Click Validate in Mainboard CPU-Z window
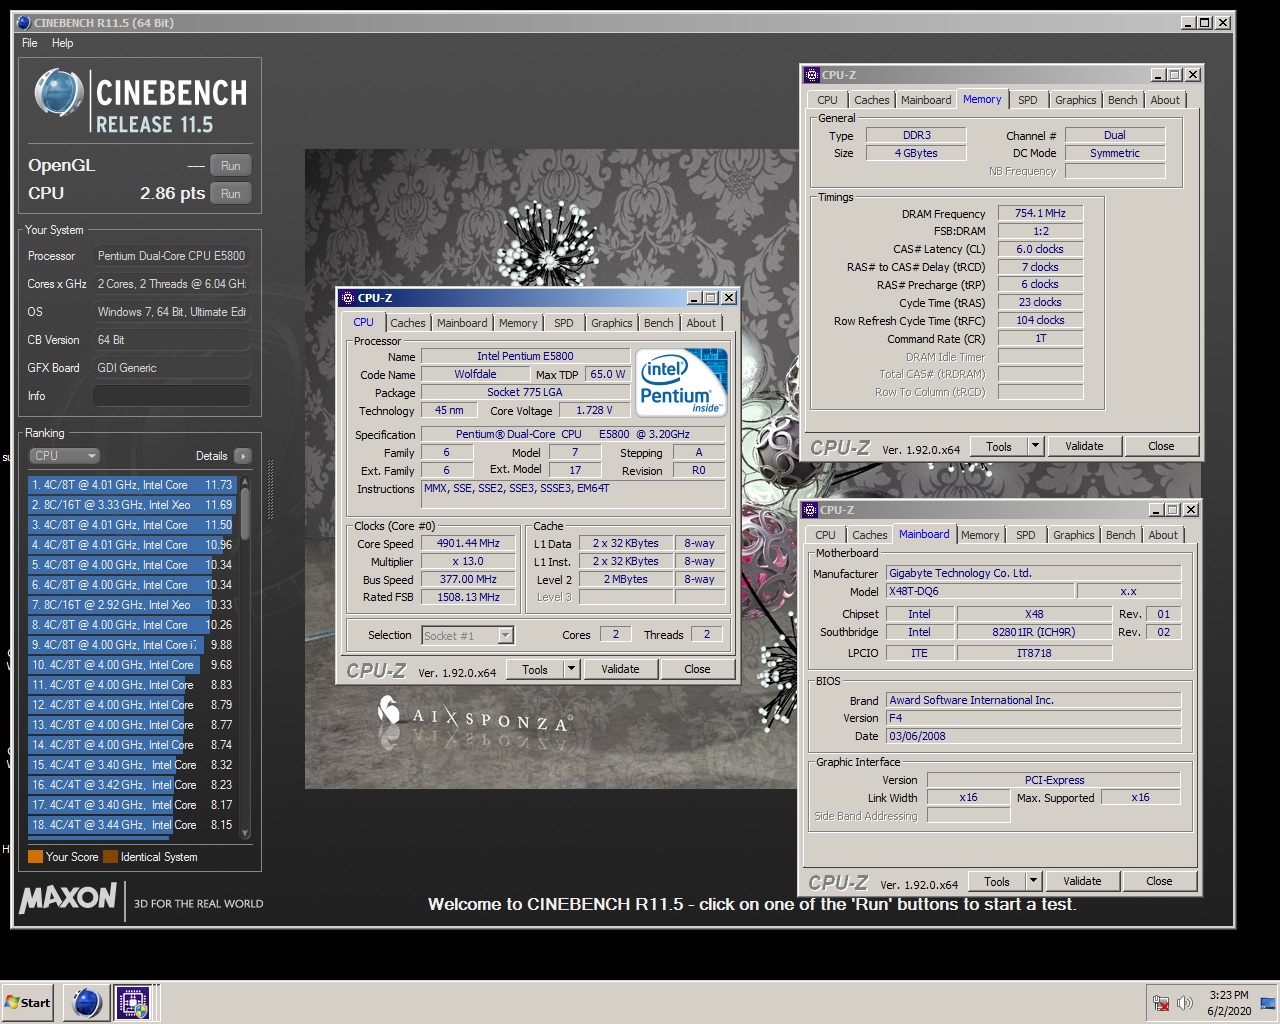 pos(1082,881)
